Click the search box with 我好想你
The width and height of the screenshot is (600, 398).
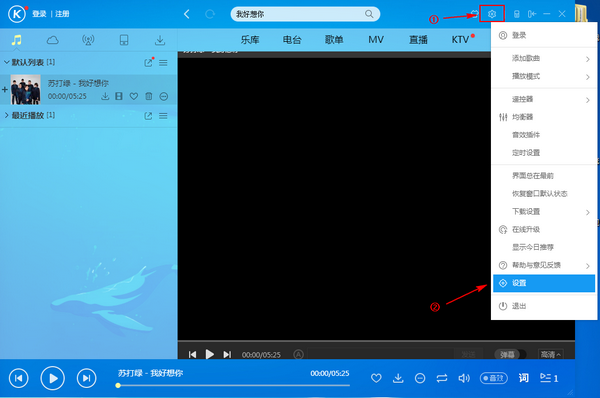click(305, 14)
